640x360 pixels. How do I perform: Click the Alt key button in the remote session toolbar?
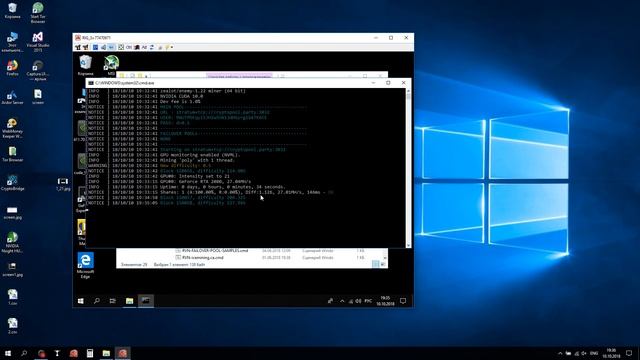click(144, 47)
